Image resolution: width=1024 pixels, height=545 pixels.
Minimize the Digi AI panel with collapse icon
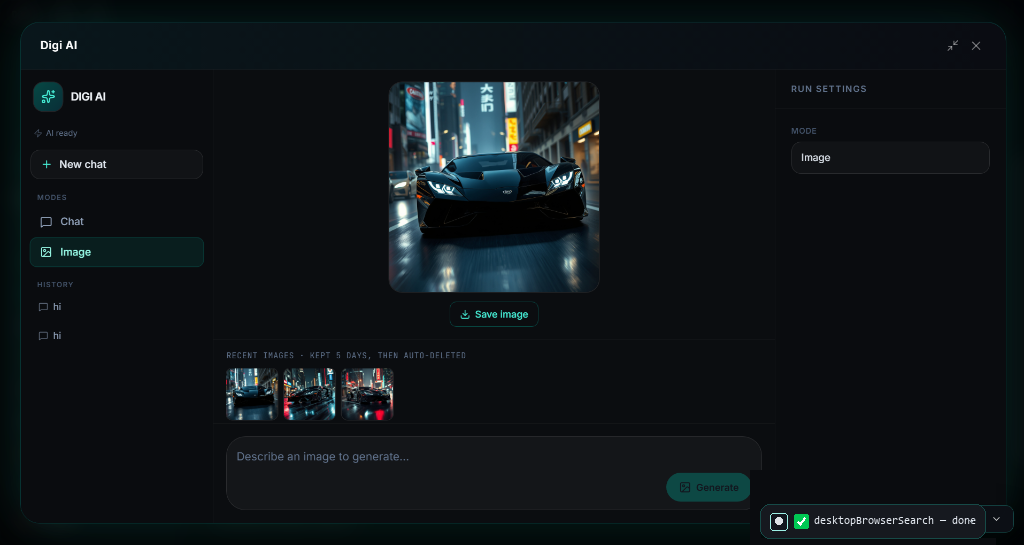[x=953, y=46]
